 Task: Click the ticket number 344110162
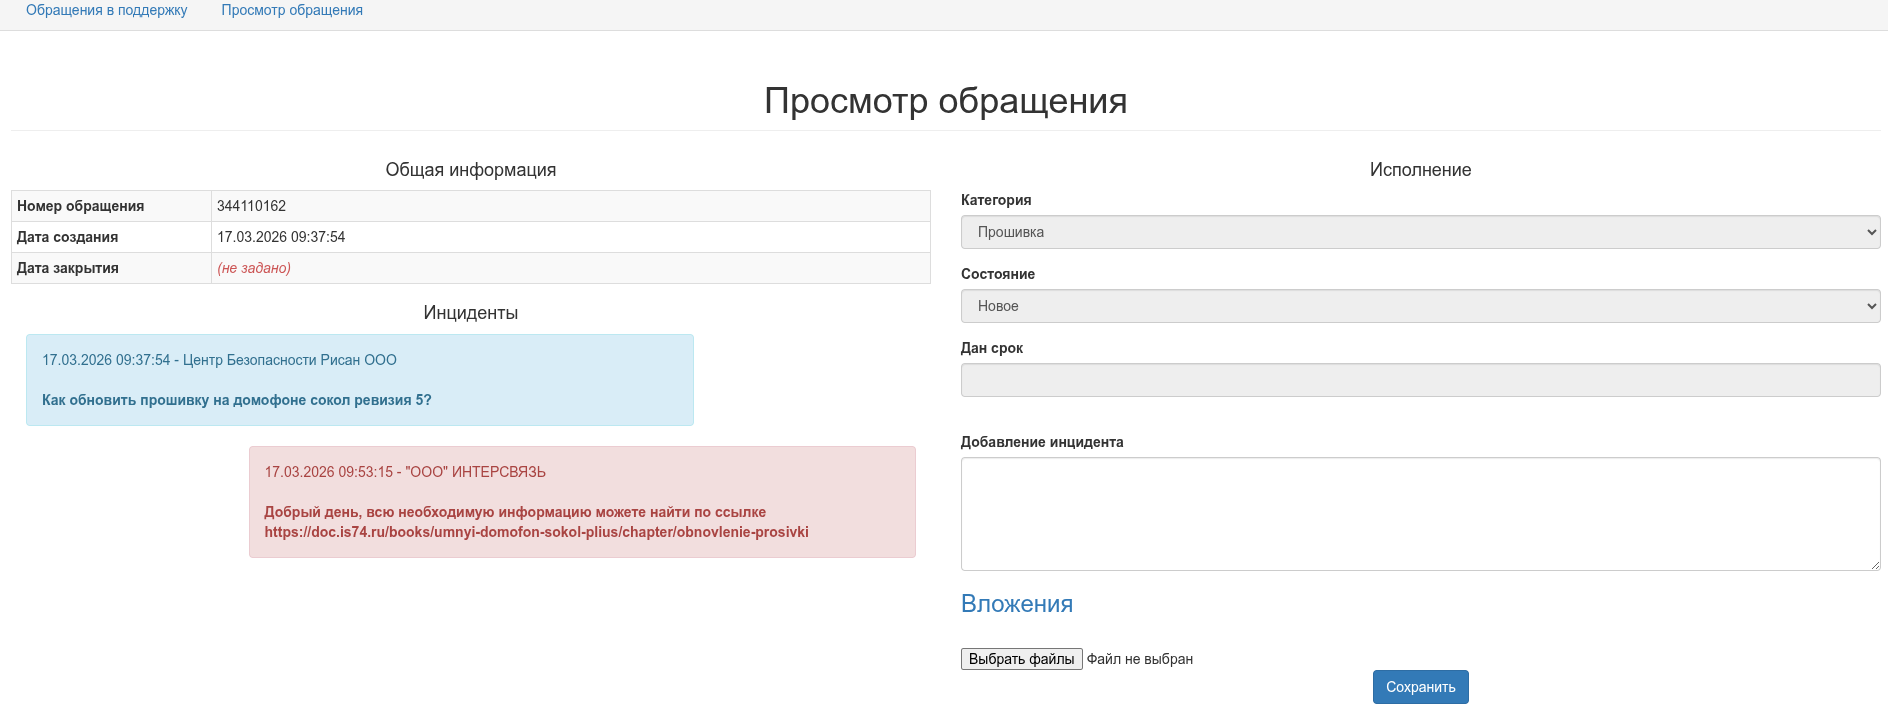pos(251,206)
